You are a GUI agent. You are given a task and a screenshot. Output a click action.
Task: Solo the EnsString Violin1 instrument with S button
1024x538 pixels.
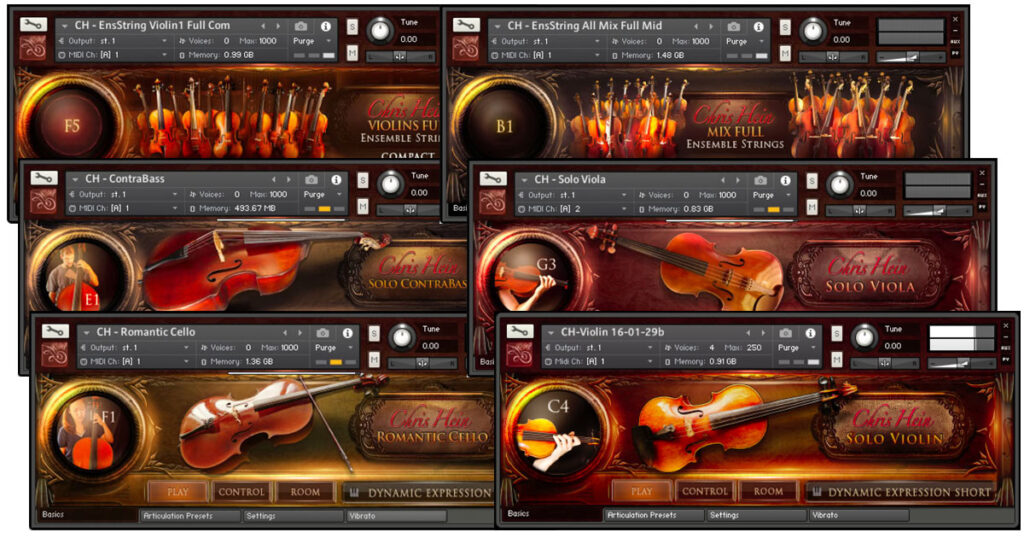tap(352, 27)
